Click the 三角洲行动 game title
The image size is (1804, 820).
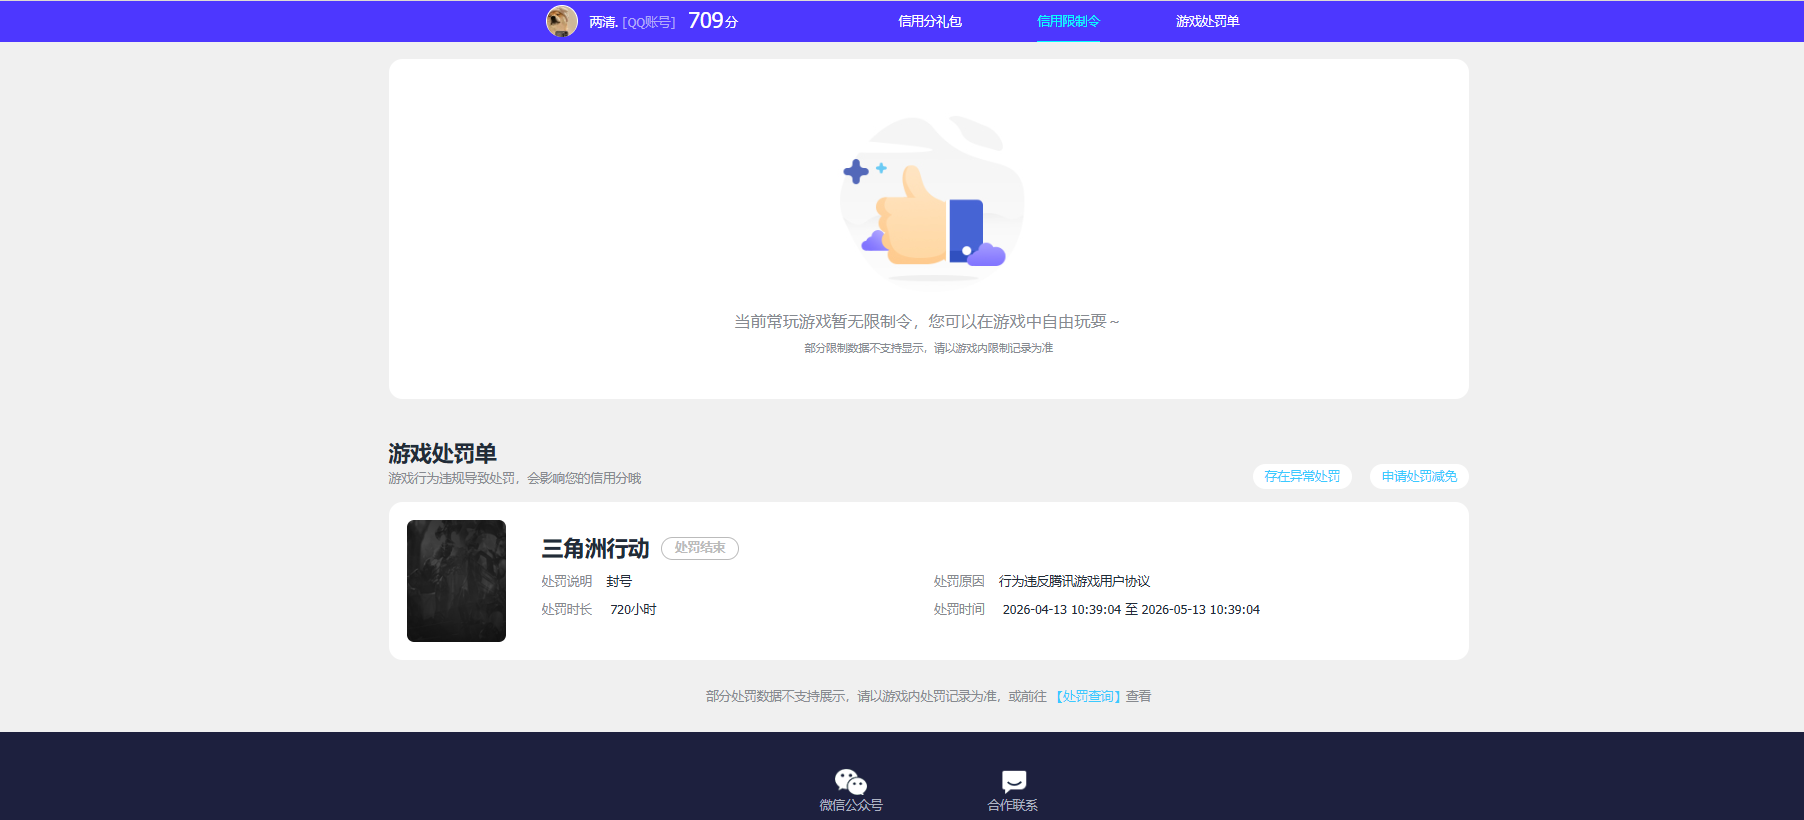(595, 549)
